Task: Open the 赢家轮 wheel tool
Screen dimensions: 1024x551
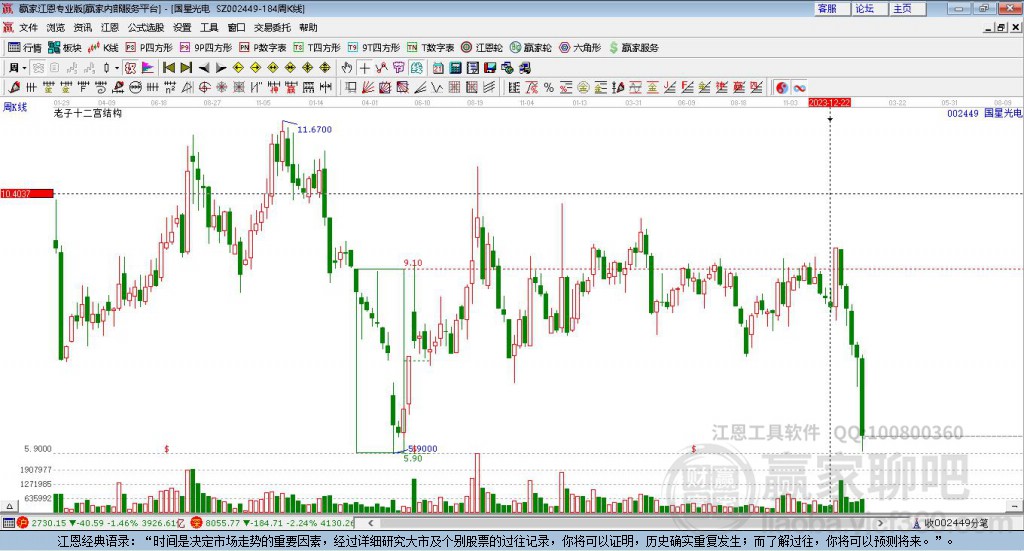Action: 530,48
